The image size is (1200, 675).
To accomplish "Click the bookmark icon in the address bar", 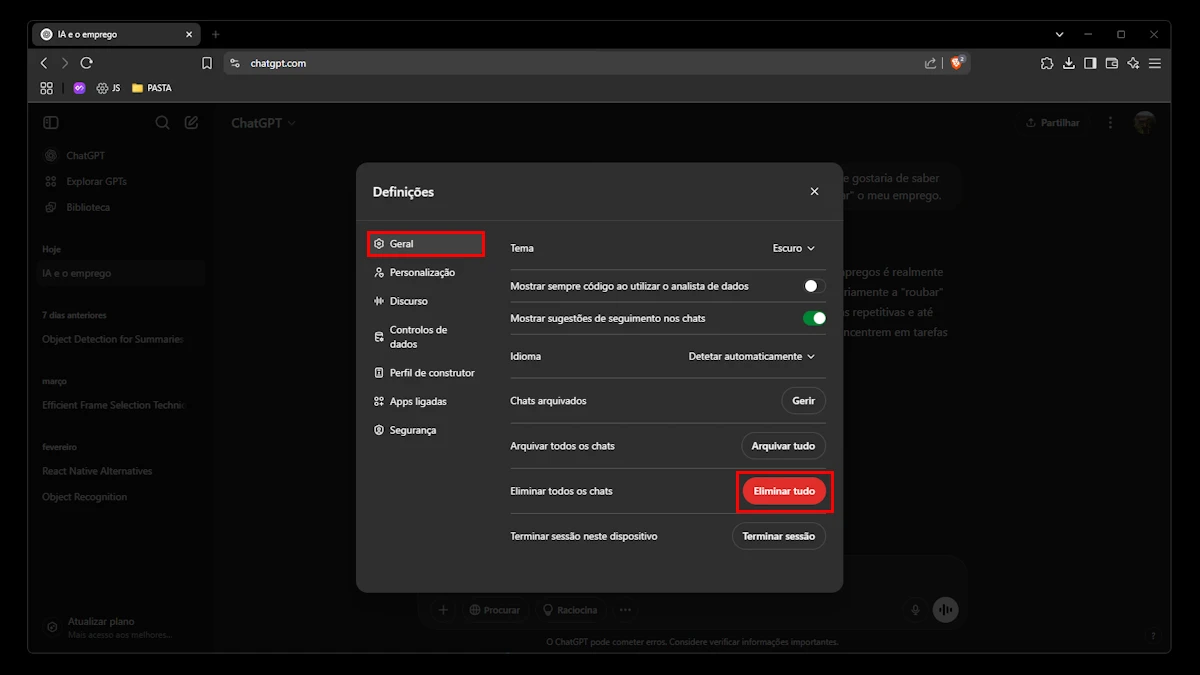I will tap(207, 63).
